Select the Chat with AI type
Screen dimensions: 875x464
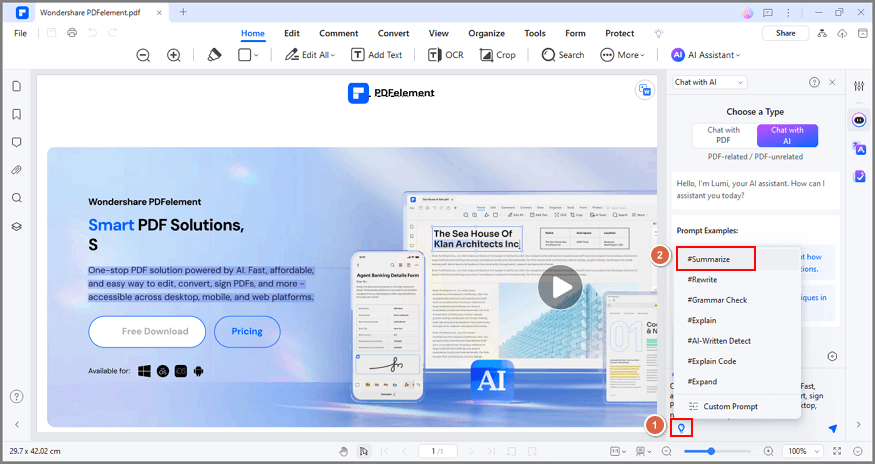[x=787, y=135]
